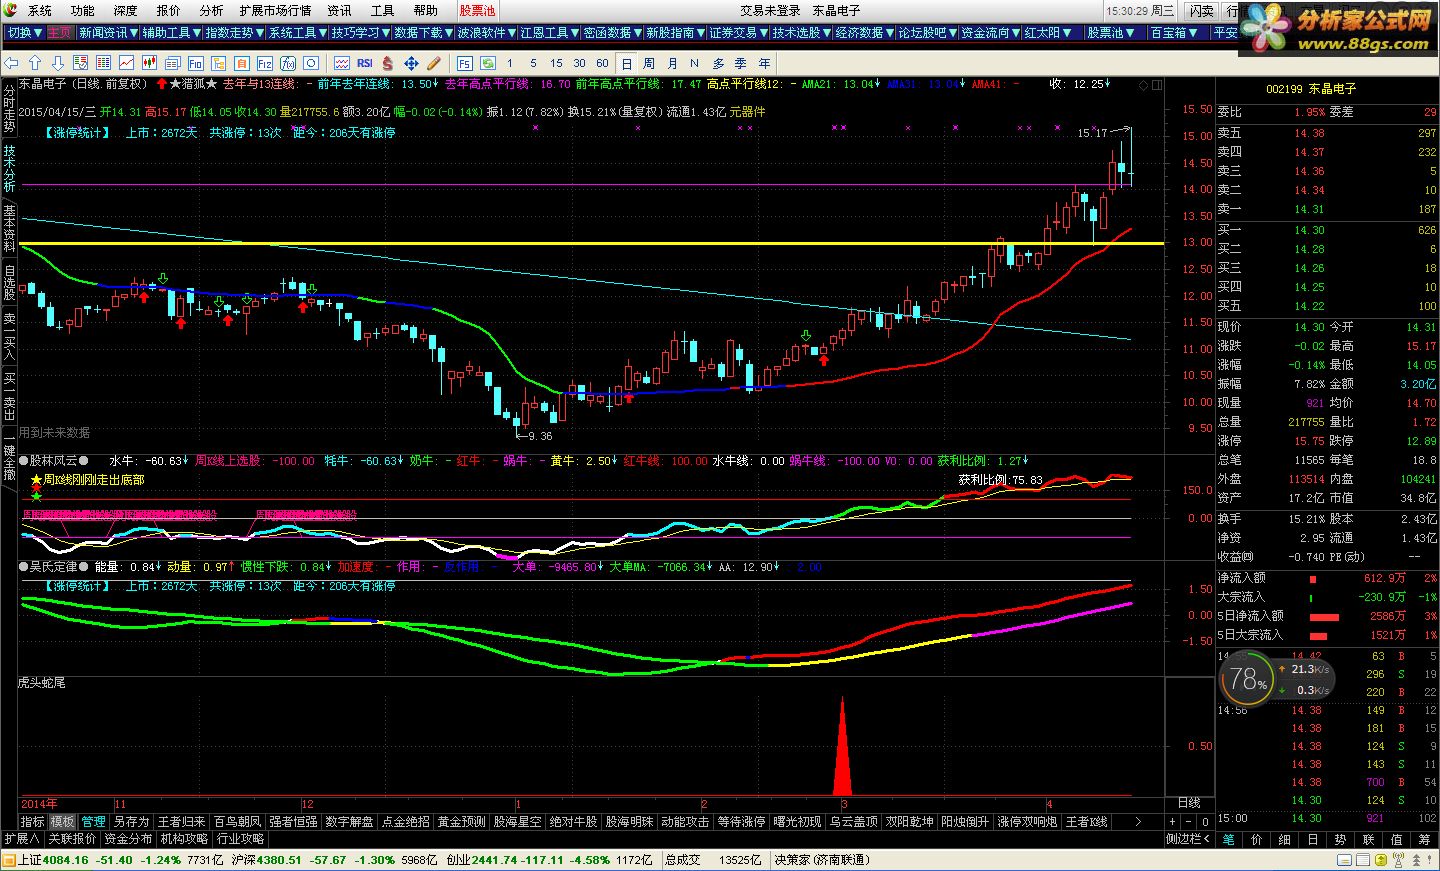This screenshot has width=1440, height=871.
Task: Click the F10 company info icon
Action: click(195, 63)
